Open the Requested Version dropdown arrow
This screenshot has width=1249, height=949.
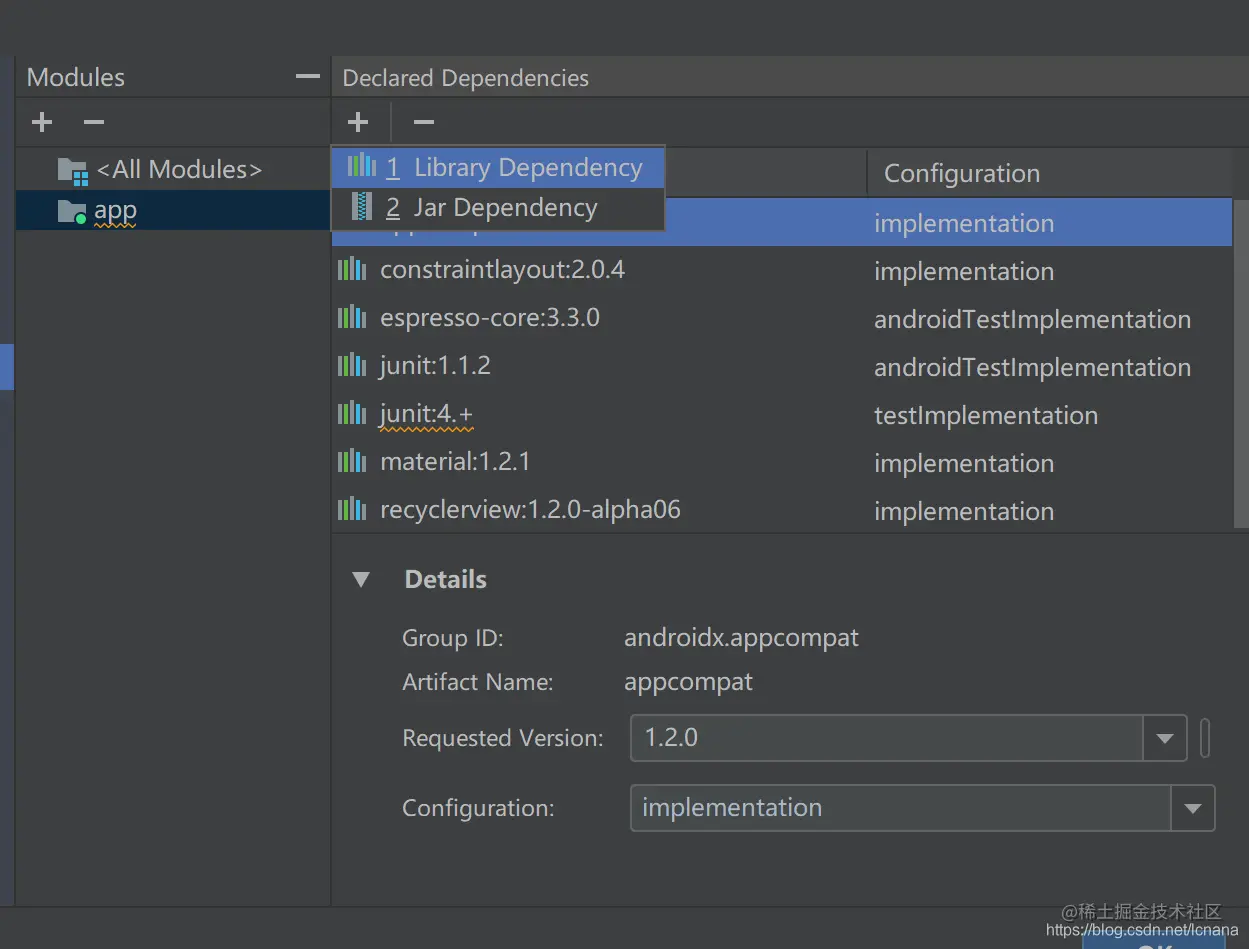(x=1165, y=739)
